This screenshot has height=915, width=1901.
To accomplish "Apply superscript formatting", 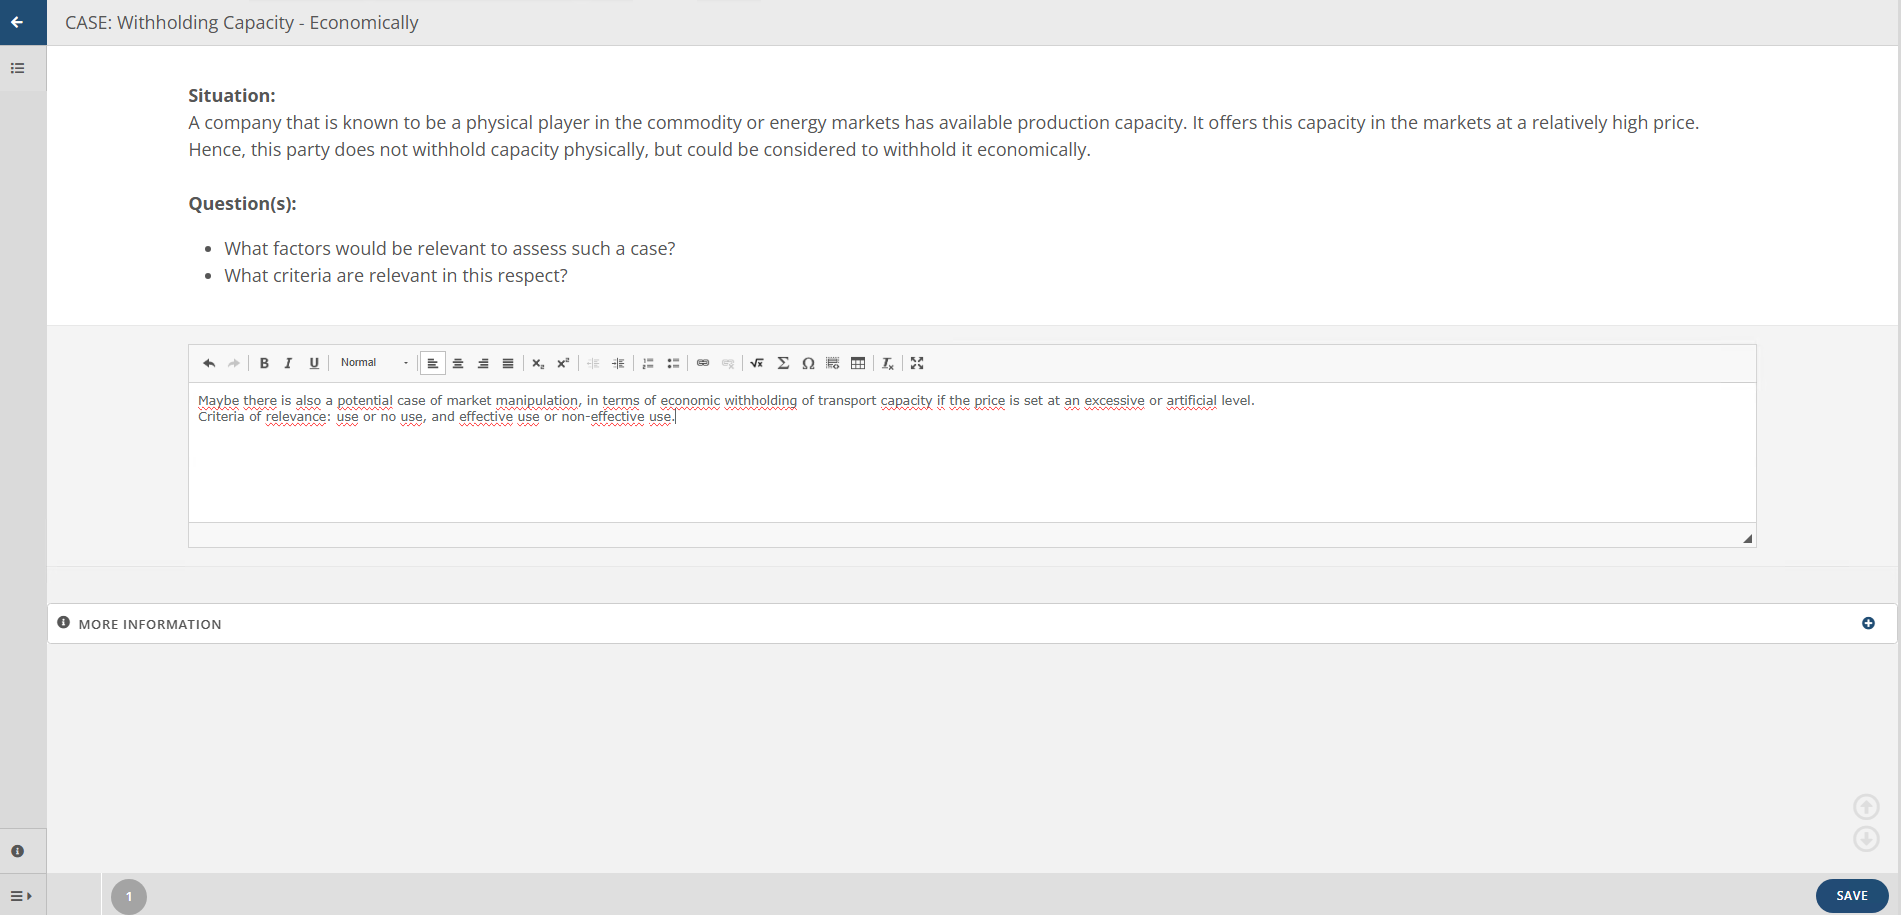I will [563, 363].
